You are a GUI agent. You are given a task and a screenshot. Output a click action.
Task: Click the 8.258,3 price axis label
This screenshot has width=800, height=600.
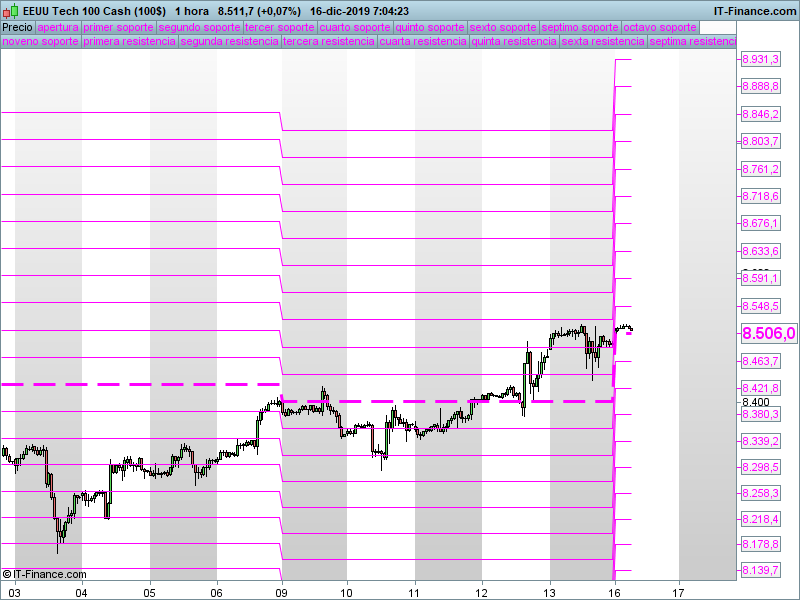coord(760,493)
